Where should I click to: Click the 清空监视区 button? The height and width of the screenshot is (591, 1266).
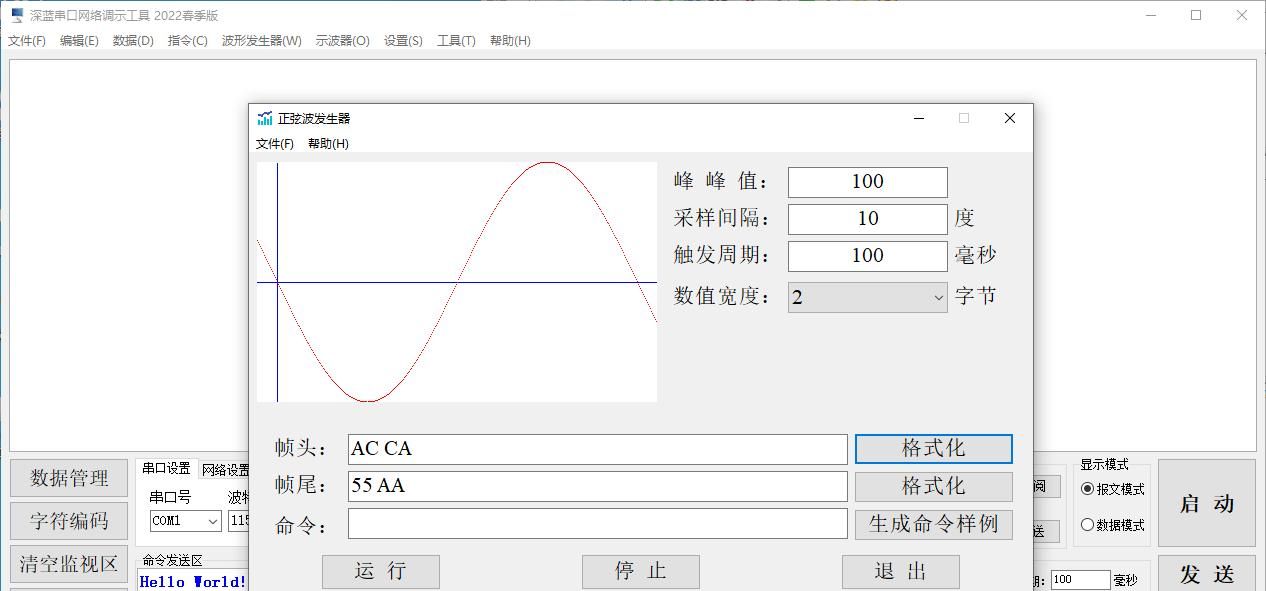tap(66, 564)
